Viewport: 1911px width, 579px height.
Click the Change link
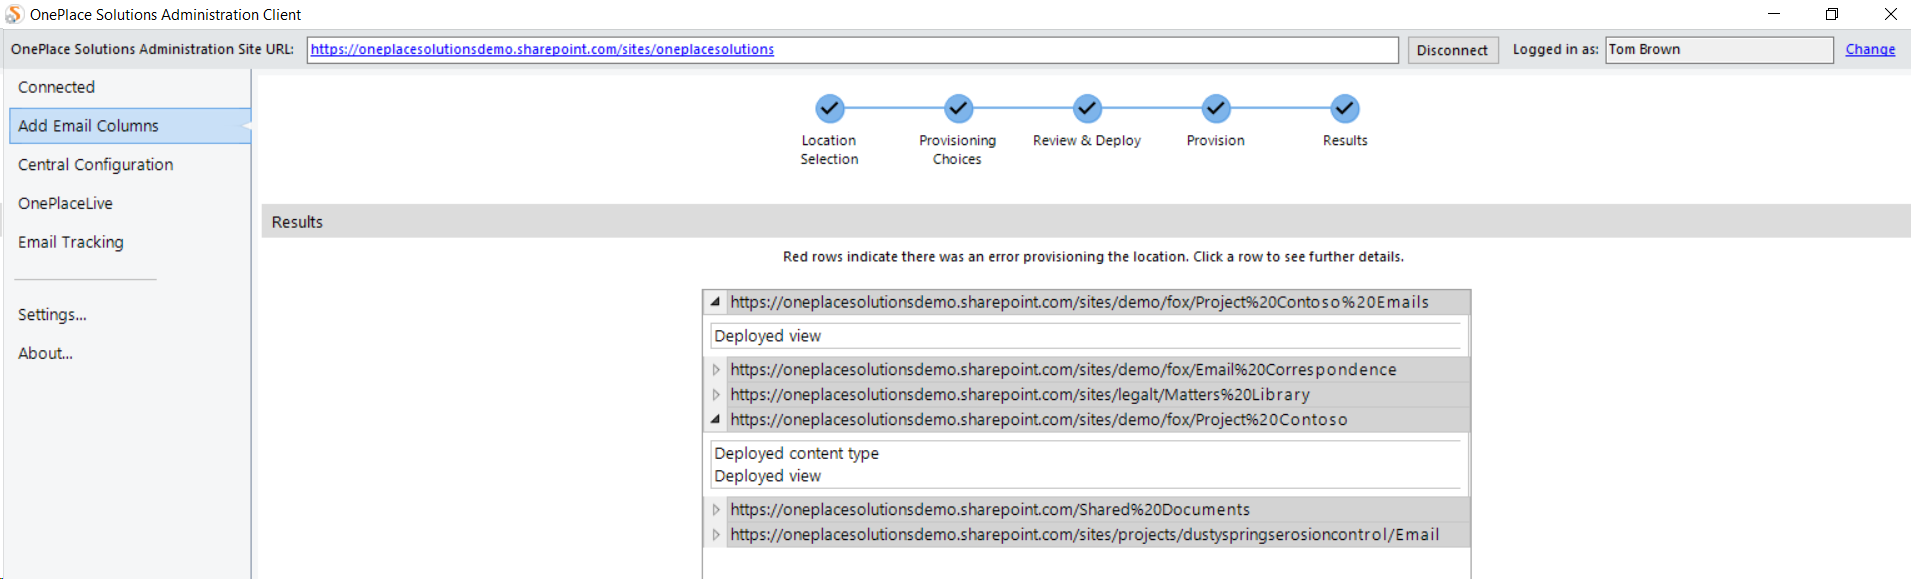click(1870, 49)
